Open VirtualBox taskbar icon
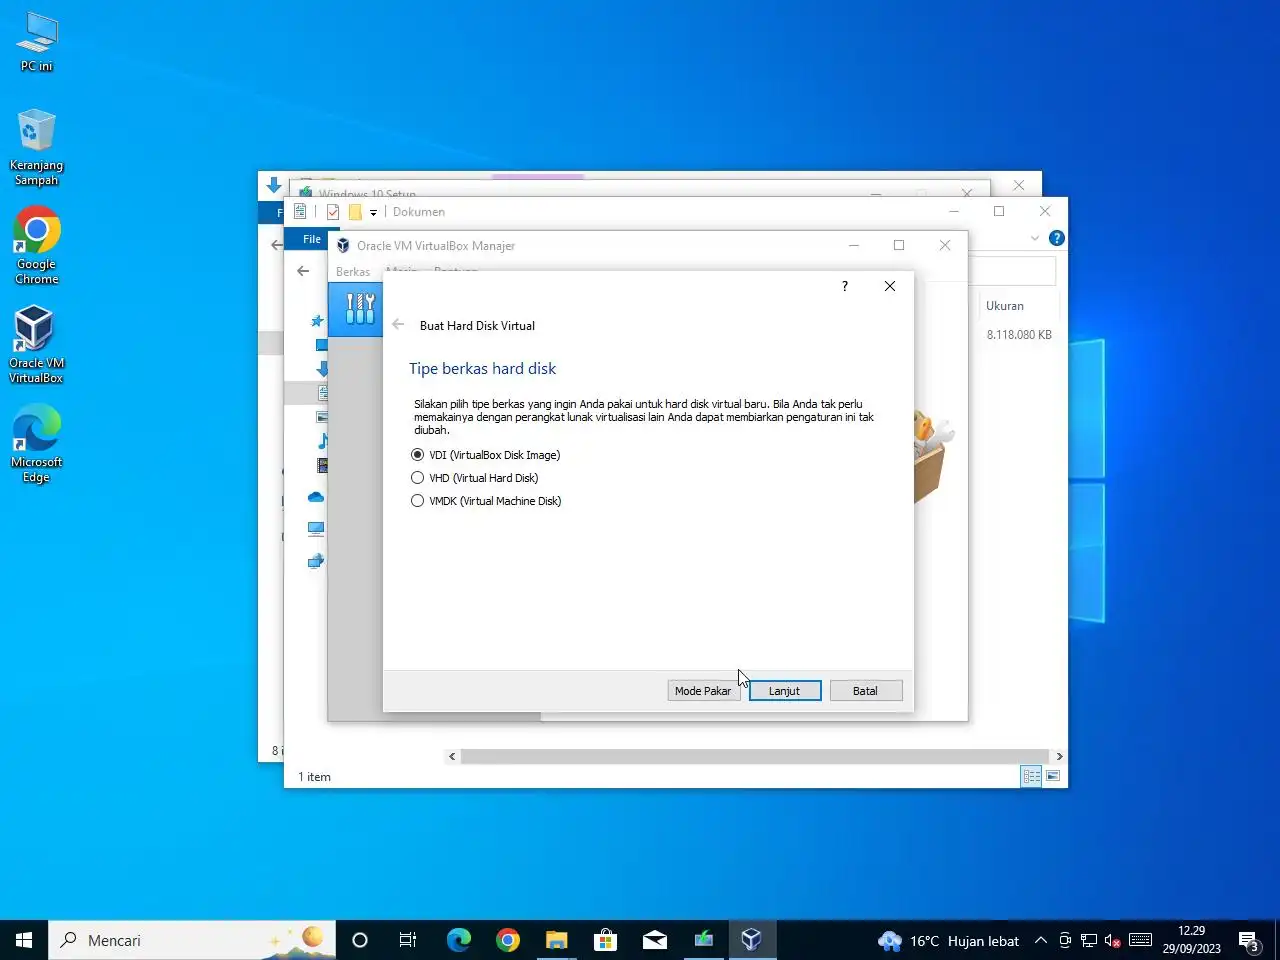Viewport: 1280px width, 960px height. [x=752, y=940]
